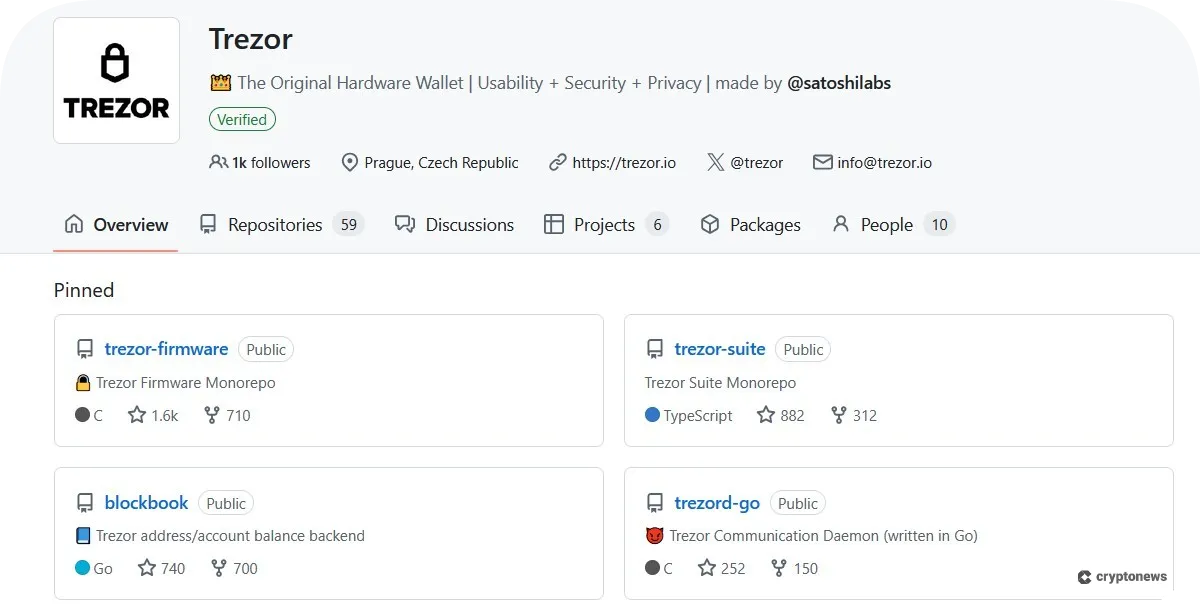The width and height of the screenshot is (1200, 614).
Task: Click the repository book icon beside trezor-firmware
Action: point(84,348)
